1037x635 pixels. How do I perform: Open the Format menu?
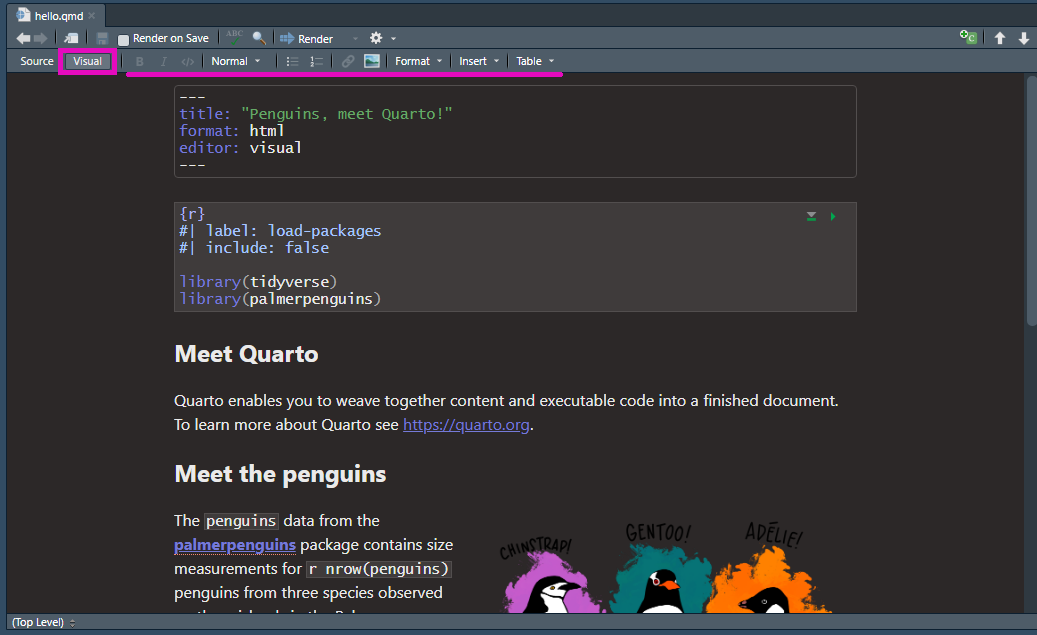(x=418, y=61)
